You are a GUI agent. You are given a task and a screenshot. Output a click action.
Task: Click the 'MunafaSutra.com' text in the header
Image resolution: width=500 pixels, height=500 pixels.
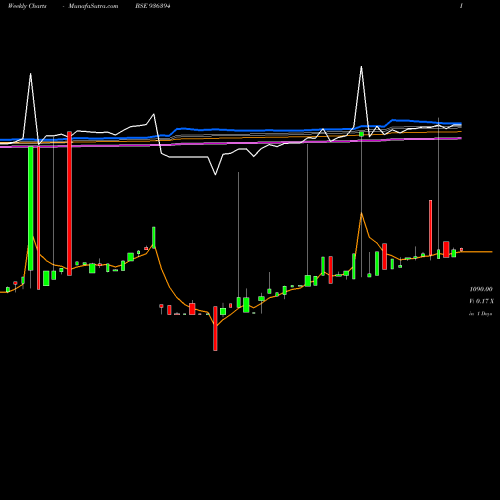[93, 6]
